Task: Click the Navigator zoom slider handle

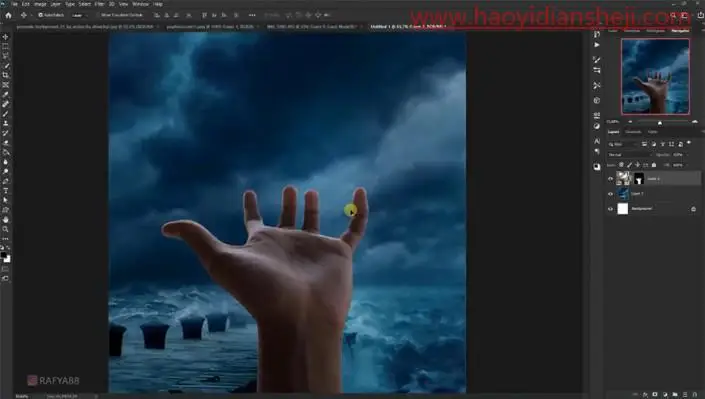Action: pos(660,122)
